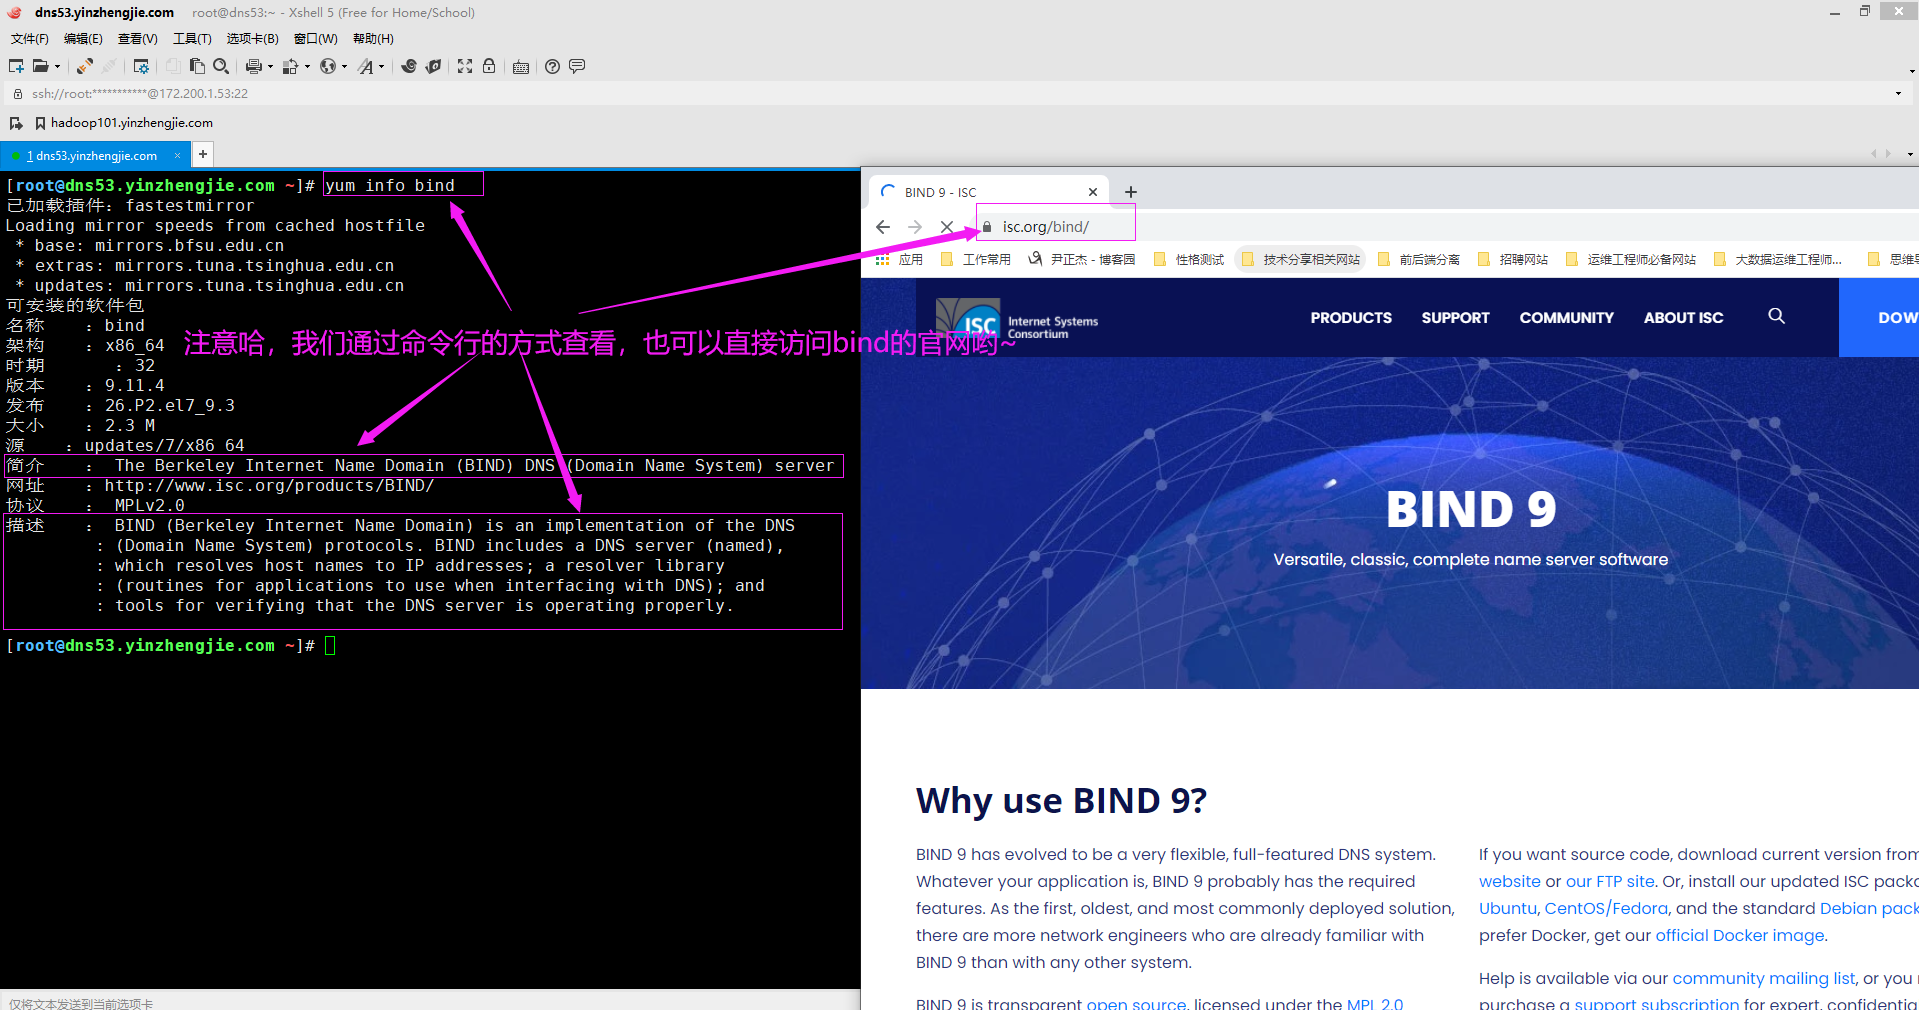
Task: Open the 文件(F) menu
Action: pos(30,39)
